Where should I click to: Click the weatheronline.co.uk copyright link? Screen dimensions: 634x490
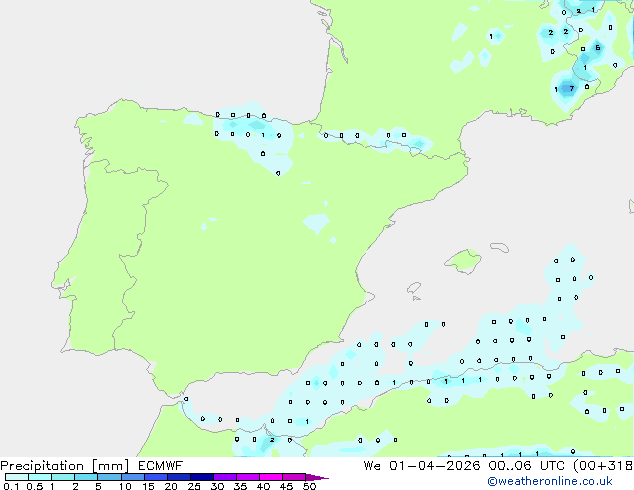pos(550,482)
